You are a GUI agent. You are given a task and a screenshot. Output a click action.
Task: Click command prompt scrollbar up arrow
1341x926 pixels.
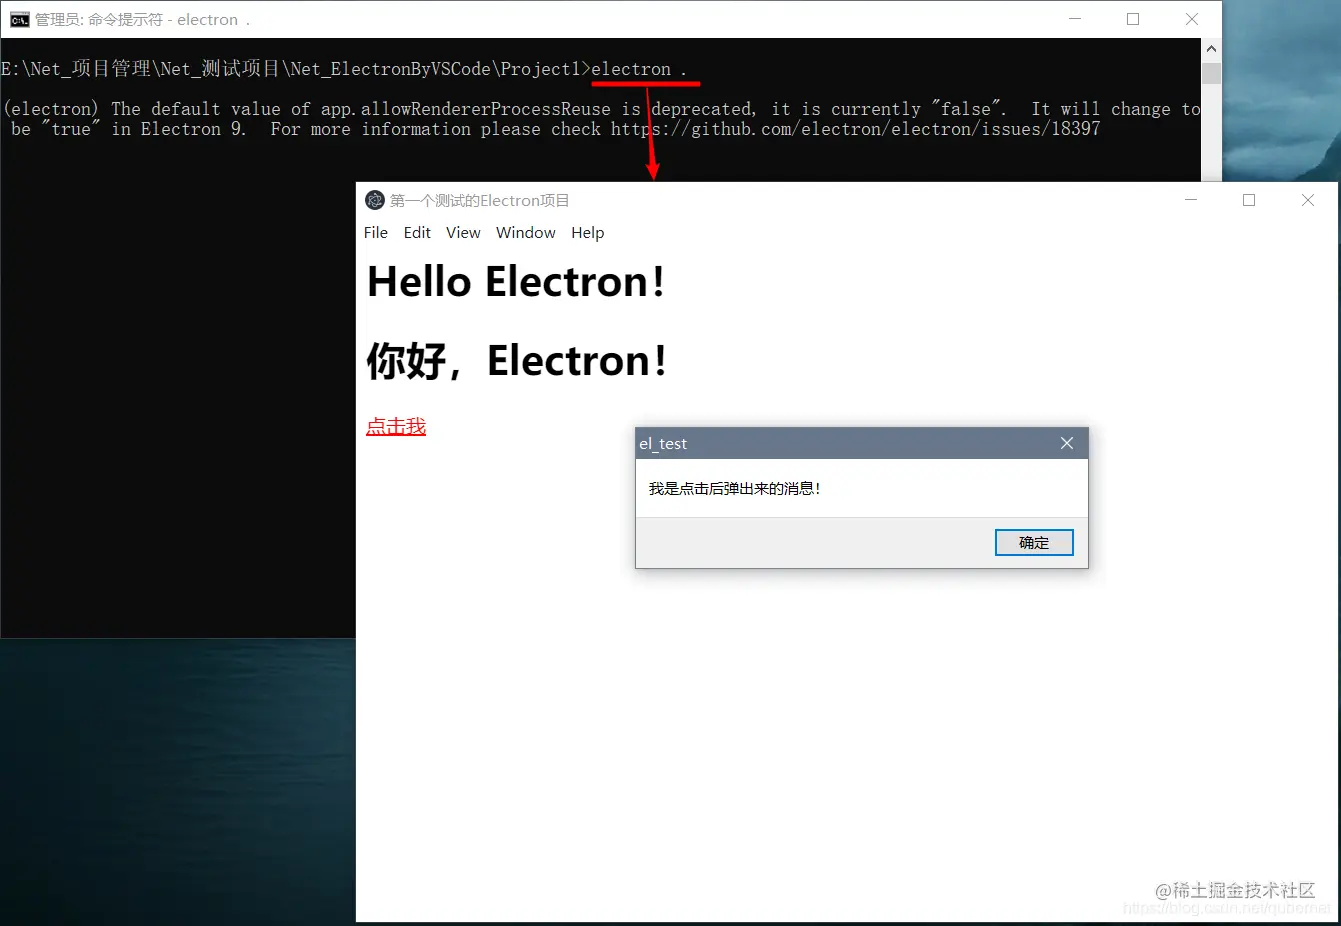(x=1211, y=48)
